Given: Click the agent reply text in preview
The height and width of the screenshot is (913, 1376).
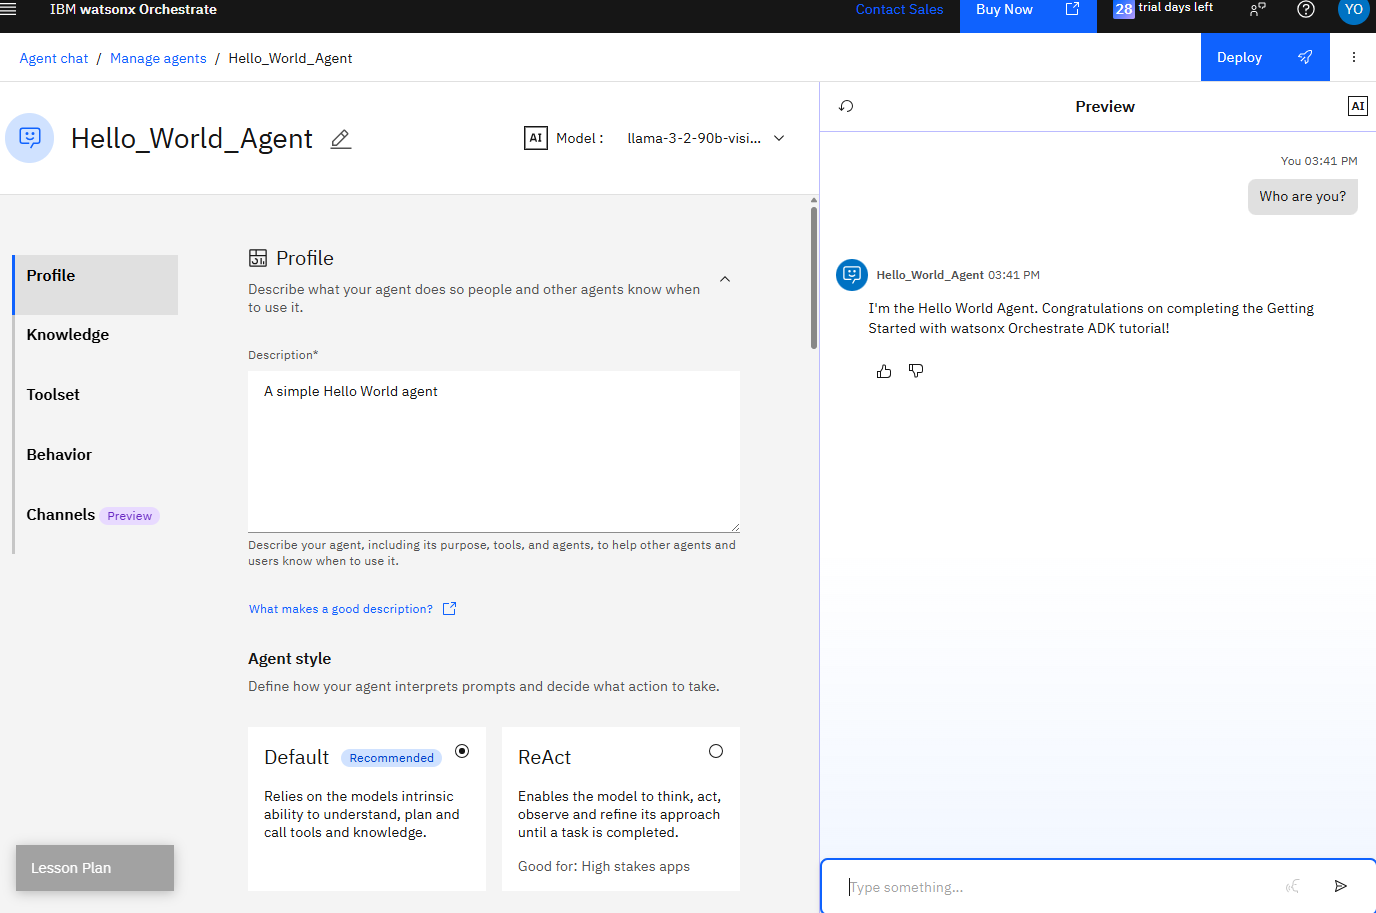Looking at the screenshot, I should (x=1091, y=318).
